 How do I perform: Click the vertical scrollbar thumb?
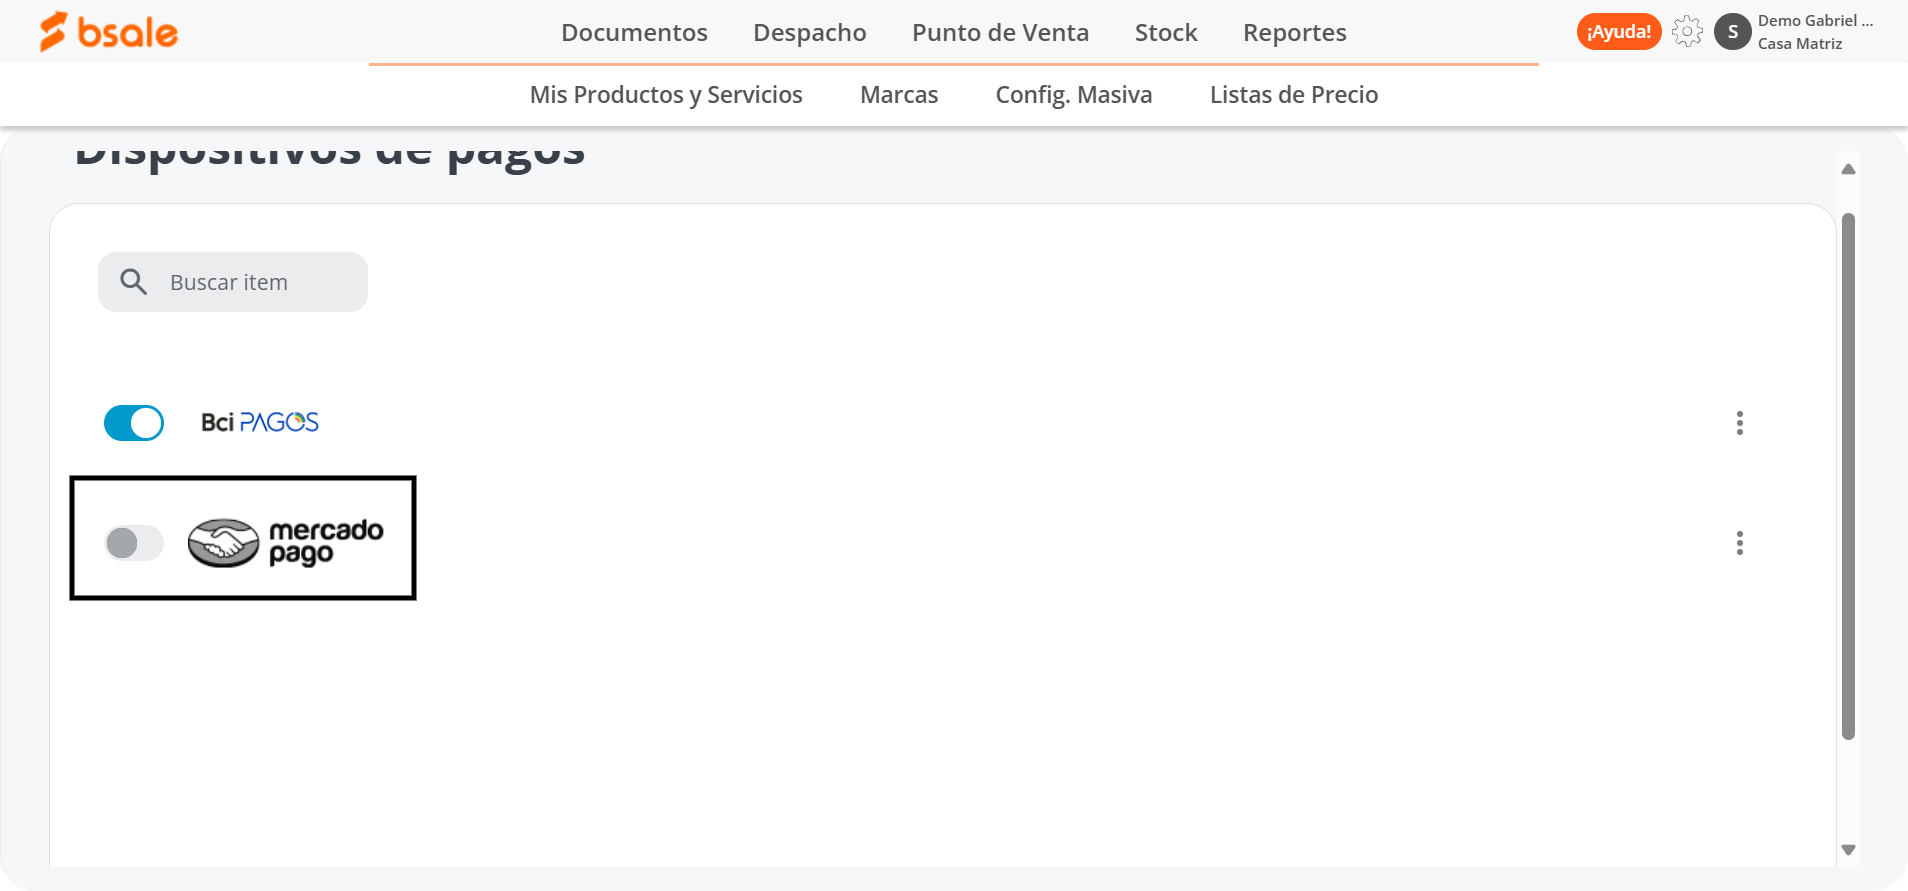click(1848, 476)
